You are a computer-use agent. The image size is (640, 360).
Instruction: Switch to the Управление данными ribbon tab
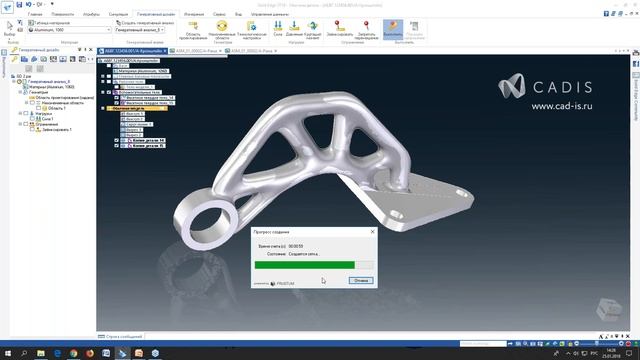(270, 14)
